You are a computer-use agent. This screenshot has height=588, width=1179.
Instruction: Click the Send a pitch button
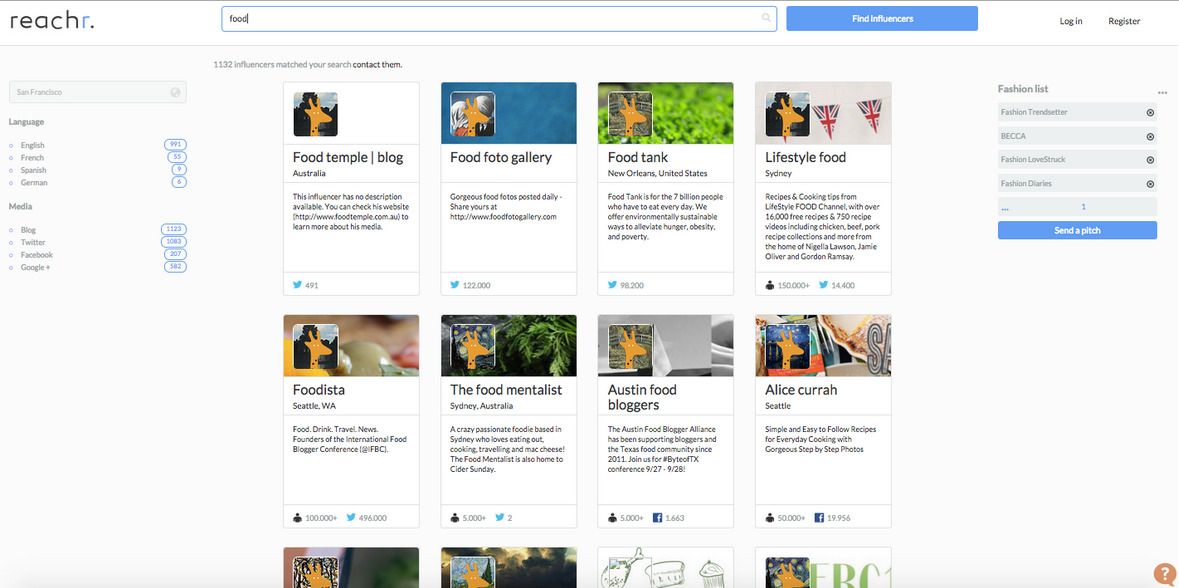[1077, 229]
